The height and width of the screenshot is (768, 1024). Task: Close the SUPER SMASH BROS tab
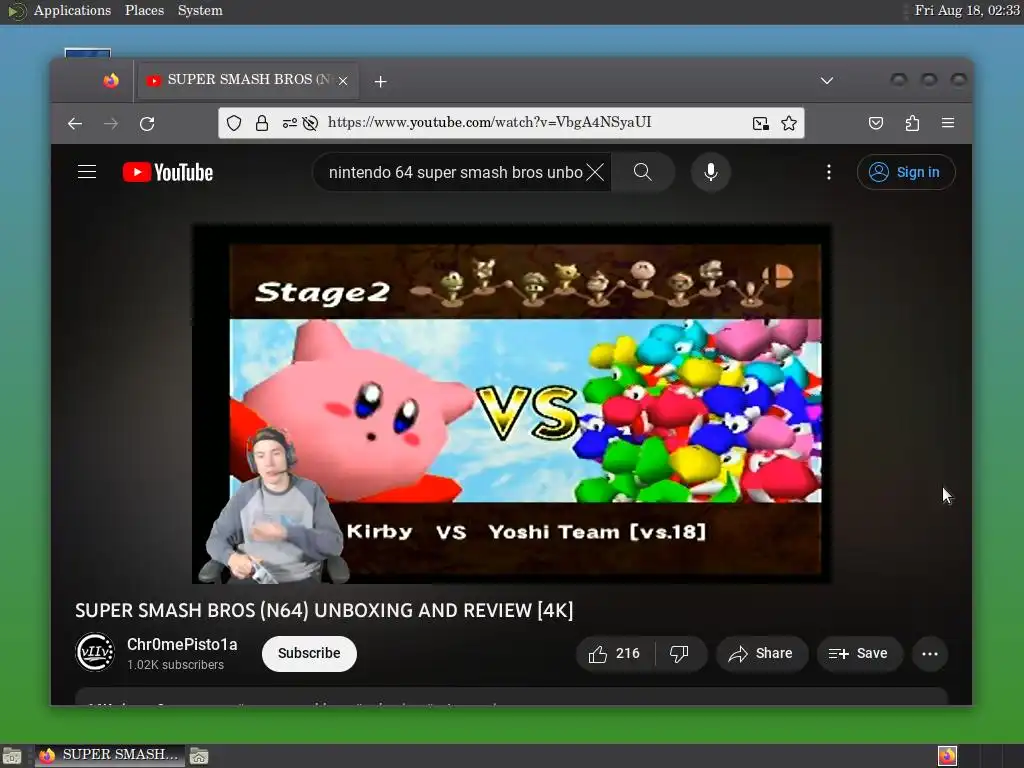tap(343, 81)
